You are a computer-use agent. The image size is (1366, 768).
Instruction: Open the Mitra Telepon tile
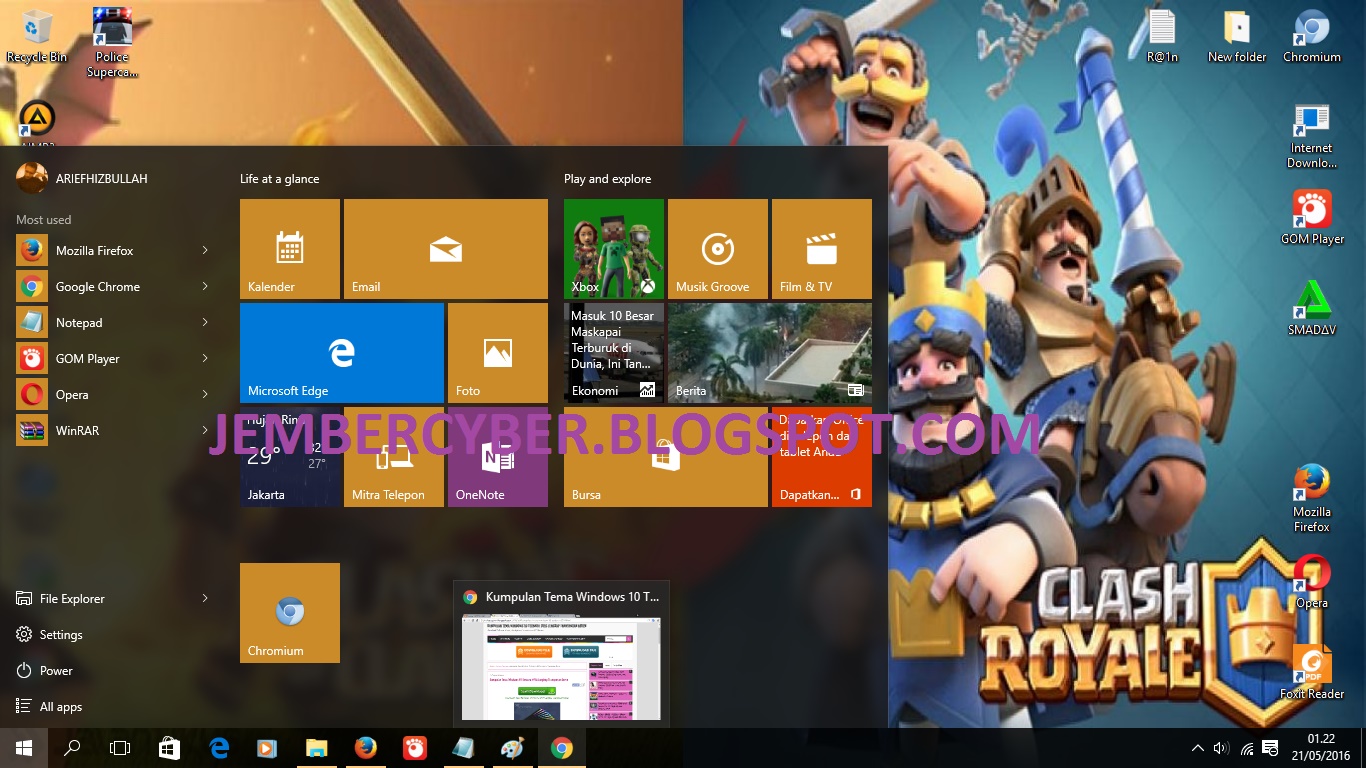pos(394,457)
